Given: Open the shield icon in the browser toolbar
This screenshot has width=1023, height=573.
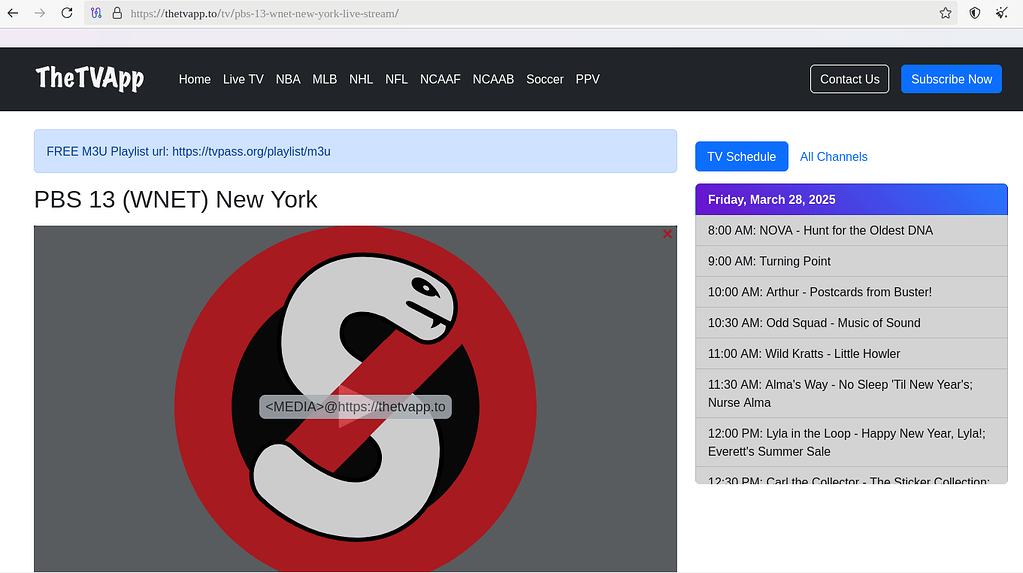Looking at the screenshot, I should [975, 13].
